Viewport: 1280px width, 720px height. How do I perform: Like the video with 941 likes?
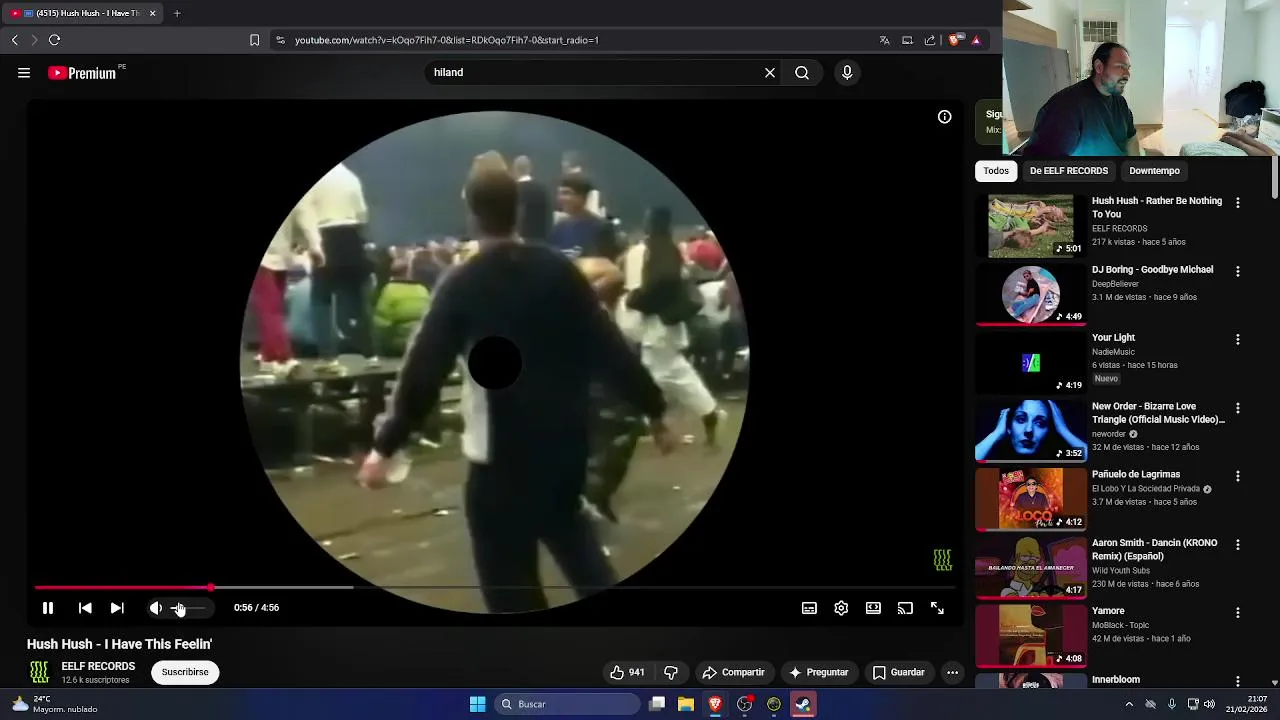(628, 672)
